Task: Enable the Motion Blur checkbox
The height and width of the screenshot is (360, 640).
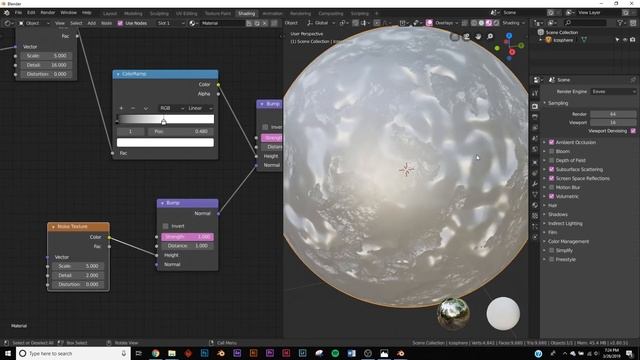Action: 551,187
